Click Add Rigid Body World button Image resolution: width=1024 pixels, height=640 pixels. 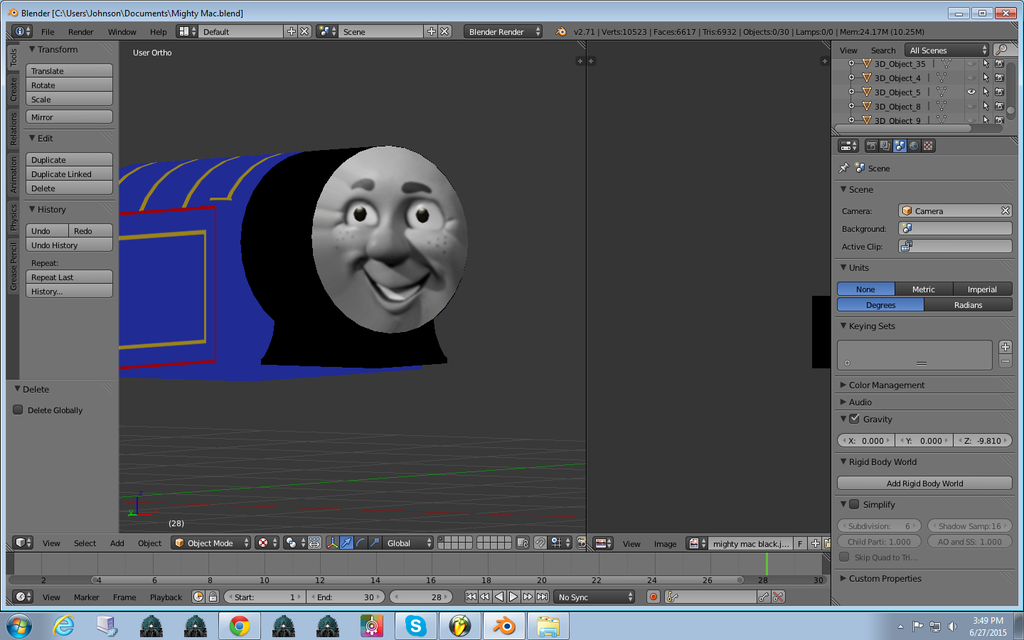[x=925, y=483]
